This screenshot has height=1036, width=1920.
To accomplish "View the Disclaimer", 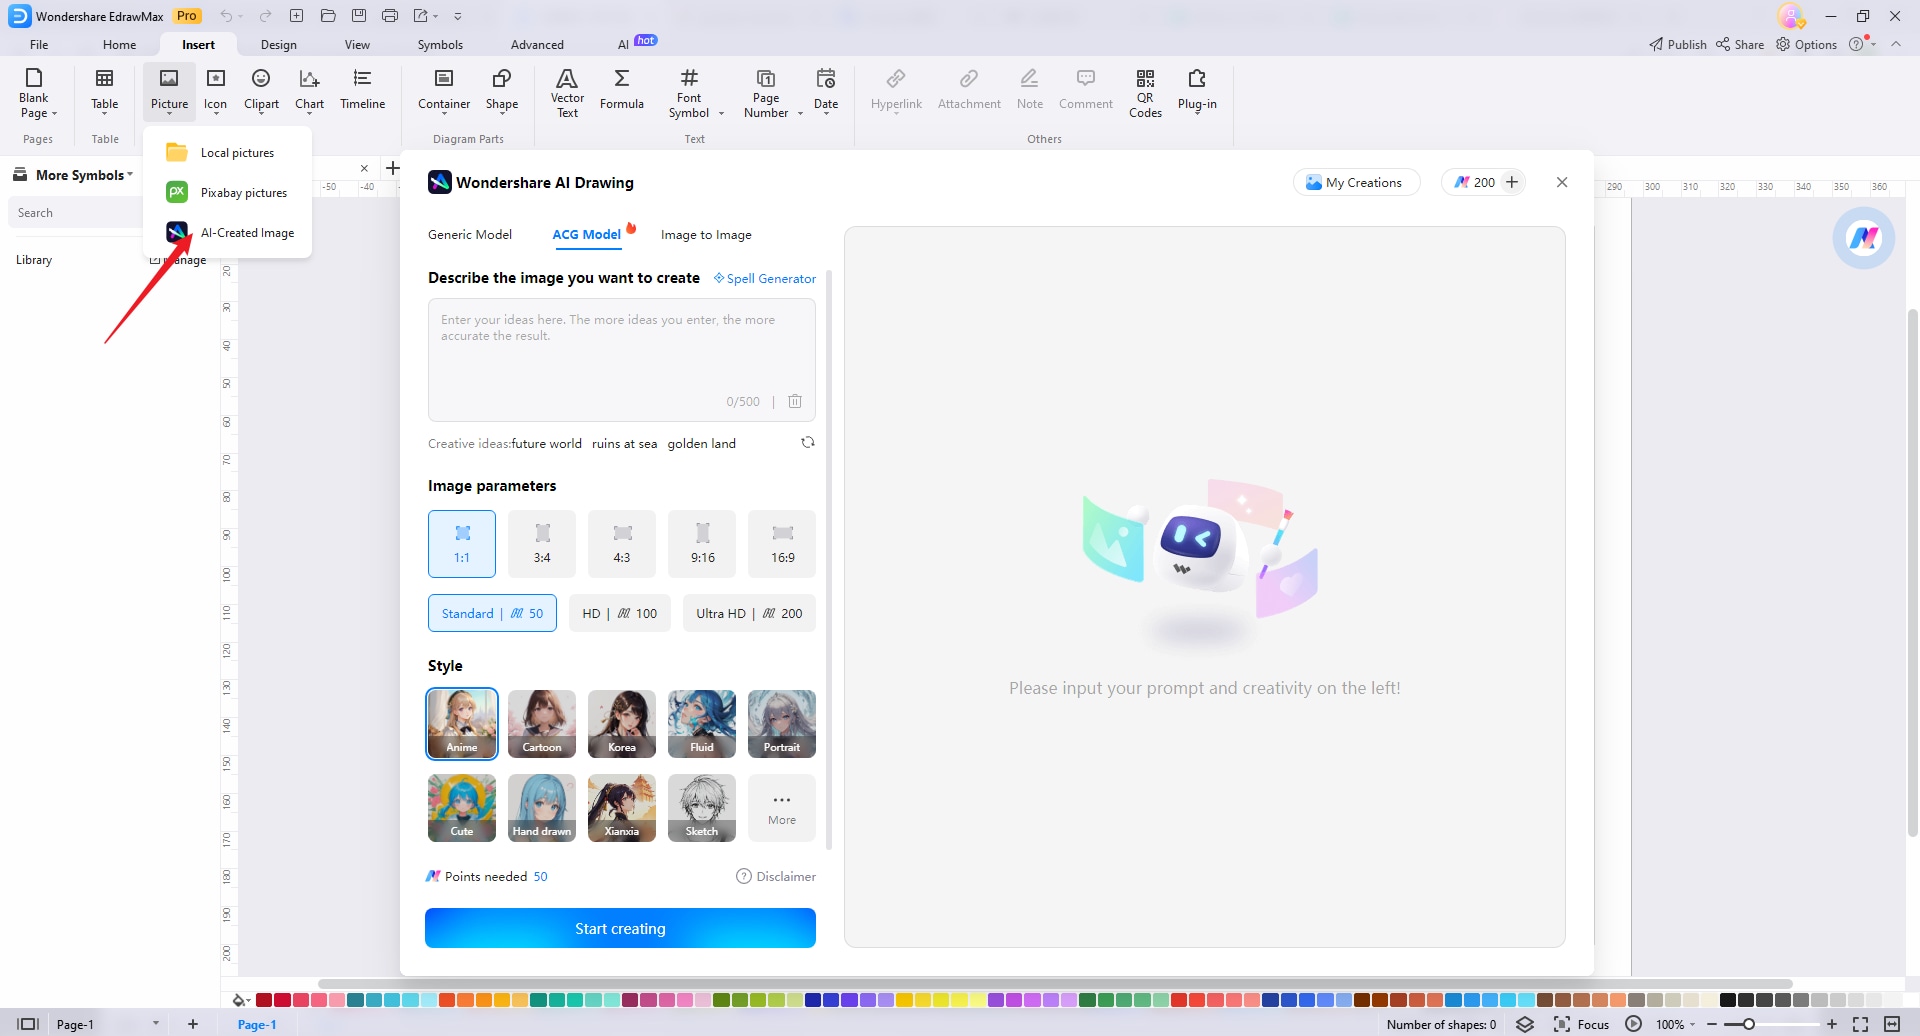I will click(776, 876).
